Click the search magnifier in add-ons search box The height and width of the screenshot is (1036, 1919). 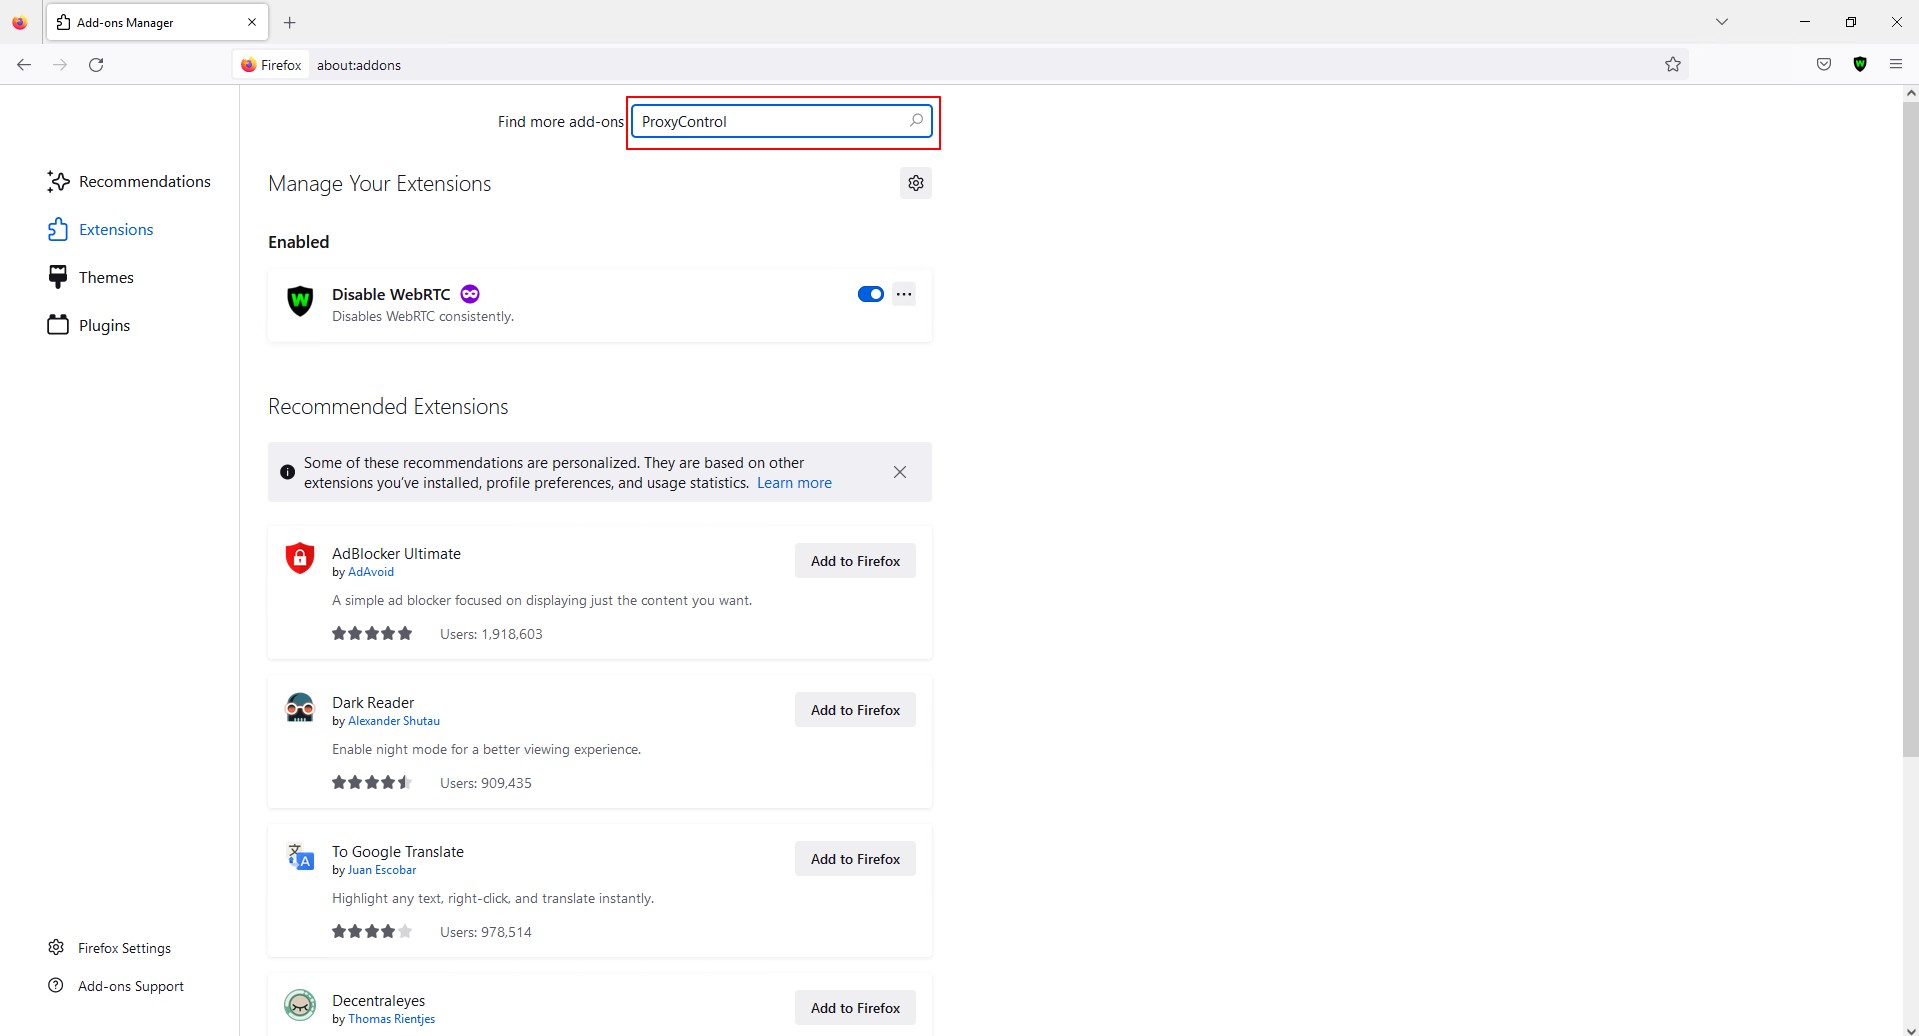pos(916,121)
